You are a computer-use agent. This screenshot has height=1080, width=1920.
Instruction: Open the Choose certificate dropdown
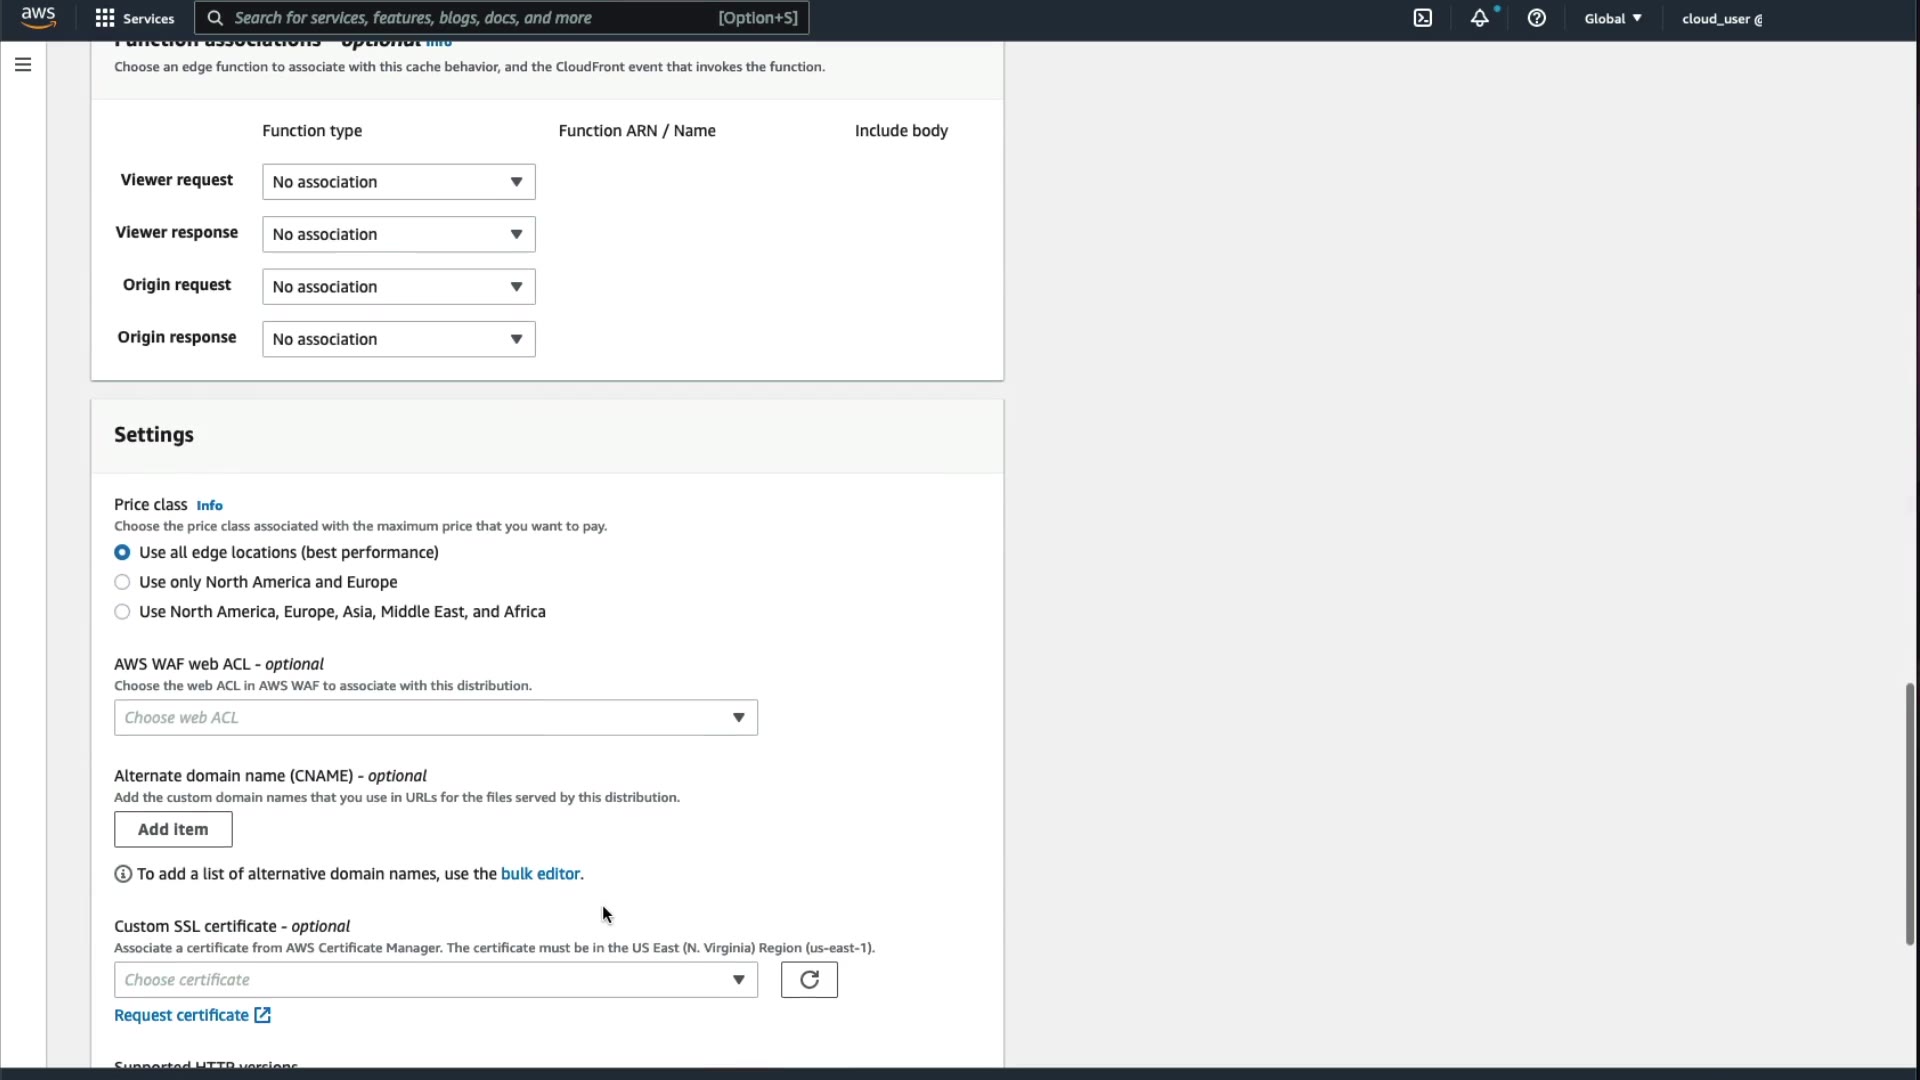(x=435, y=980)
